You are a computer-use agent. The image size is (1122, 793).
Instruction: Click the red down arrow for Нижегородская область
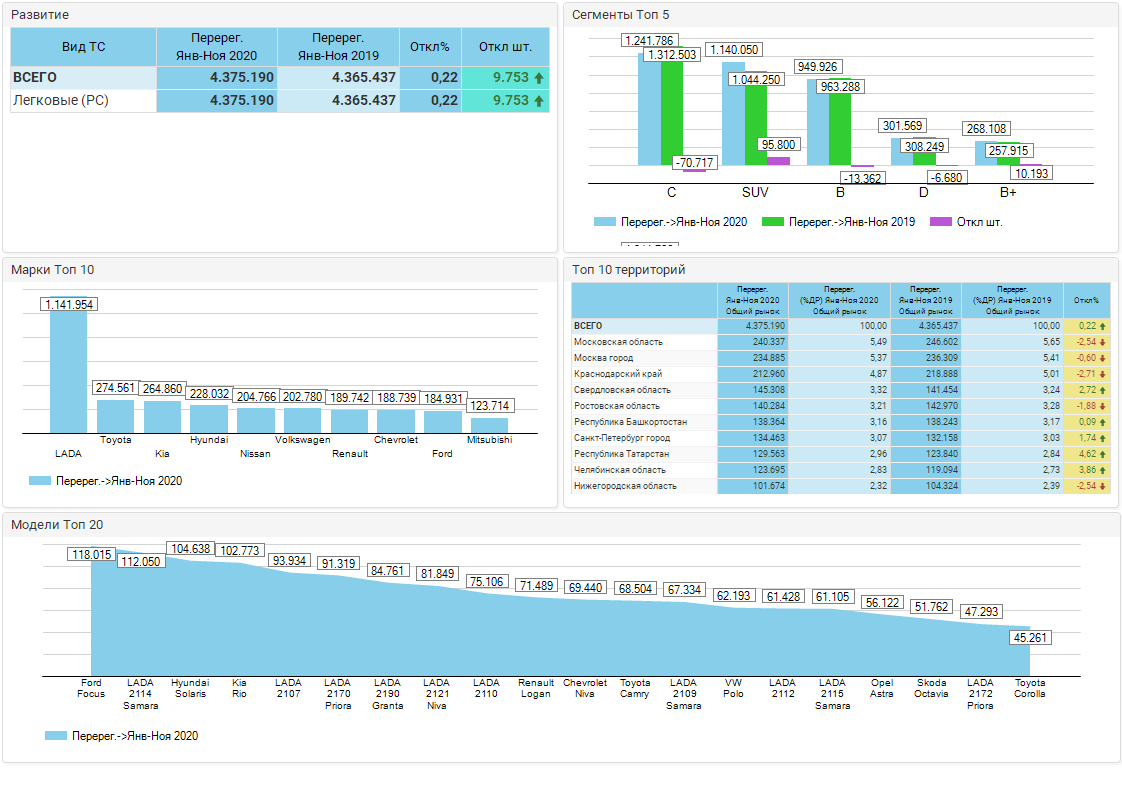point(1103,486)
